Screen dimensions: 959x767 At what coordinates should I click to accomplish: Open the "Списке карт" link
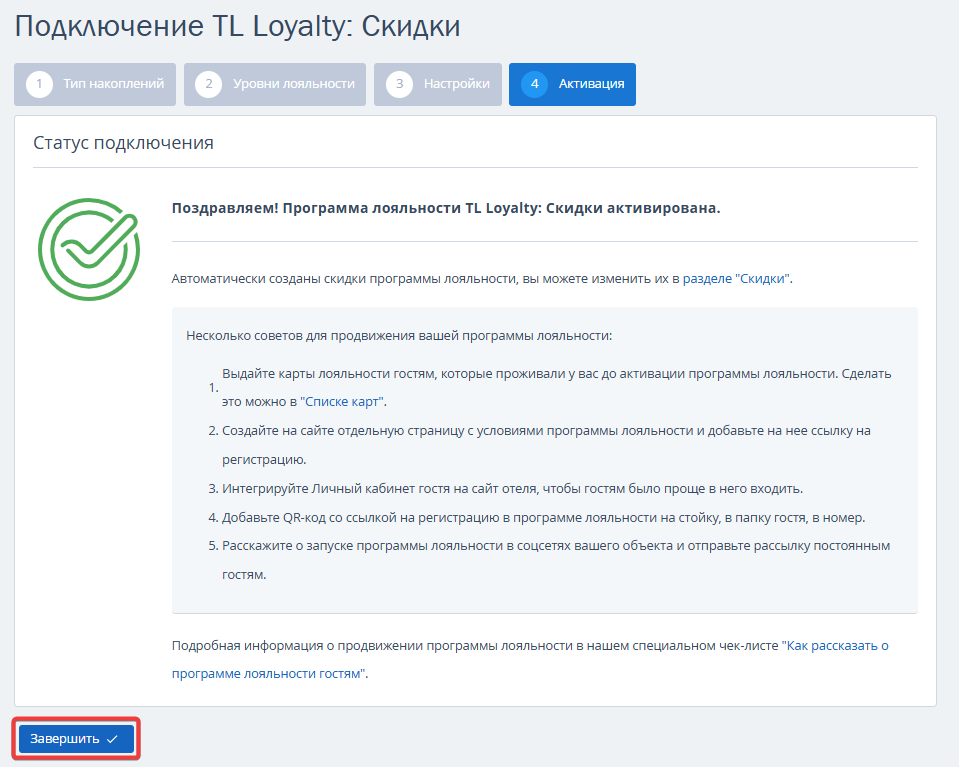click(342, 402)
